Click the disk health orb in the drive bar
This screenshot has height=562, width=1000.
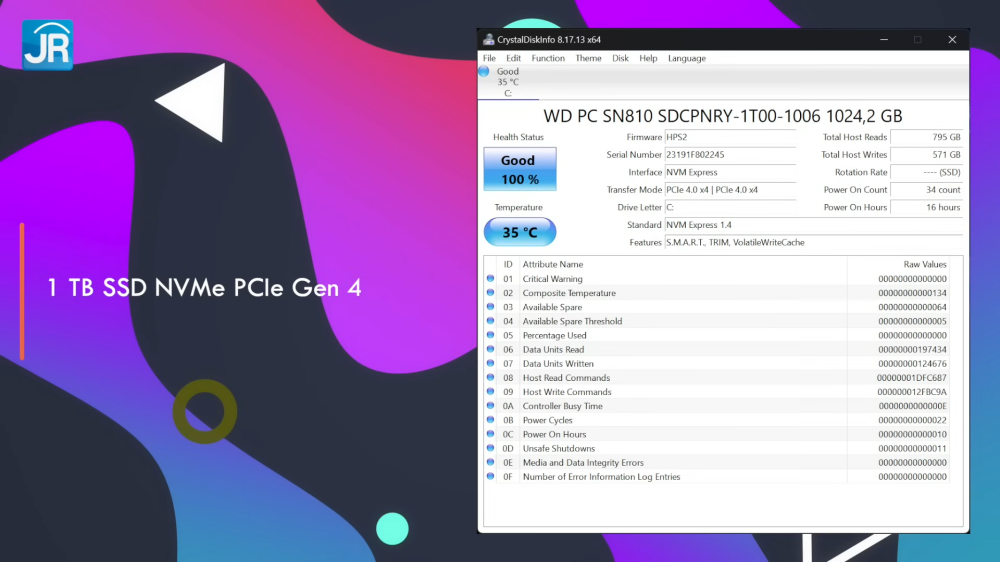pyautogui.click(x=485, y=72)
